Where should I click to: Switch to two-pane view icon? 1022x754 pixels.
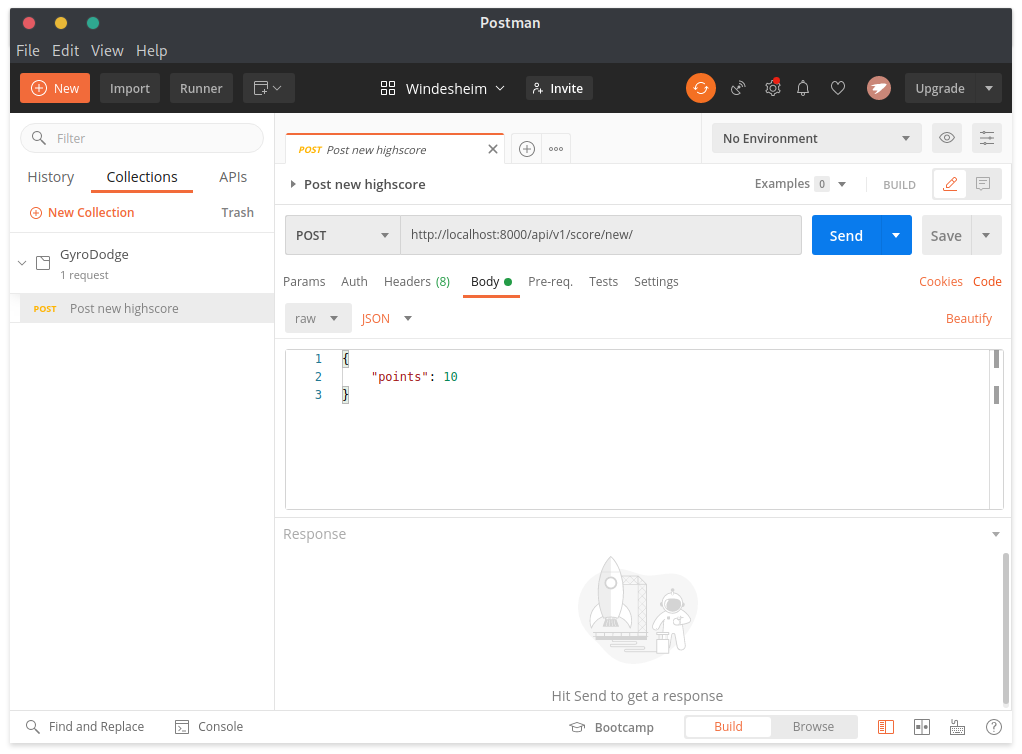point(922,727)
